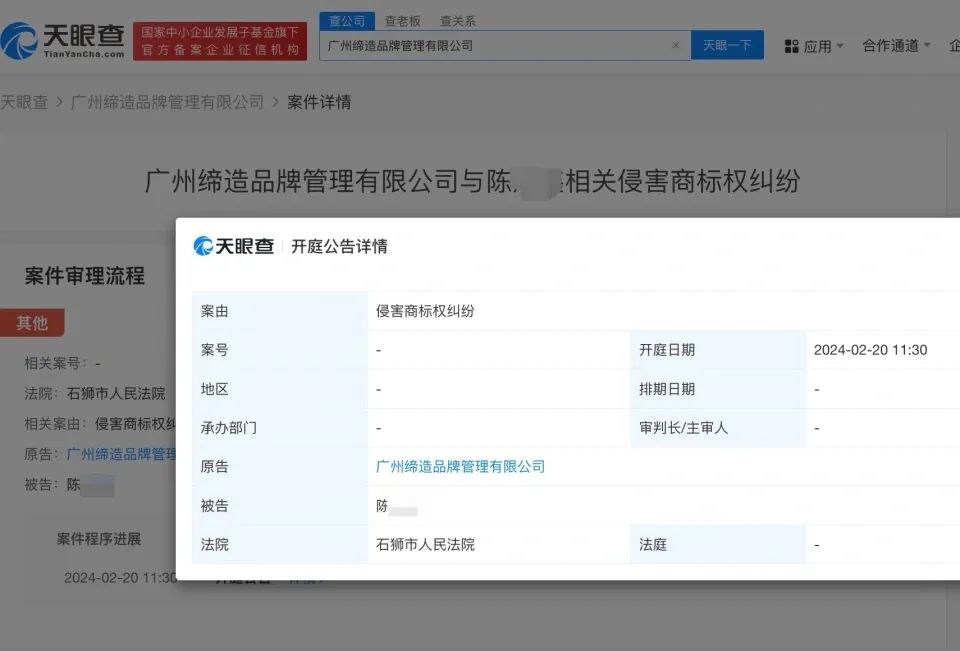Select the 相关案号 line in the background panel

[x=62, y=363]
